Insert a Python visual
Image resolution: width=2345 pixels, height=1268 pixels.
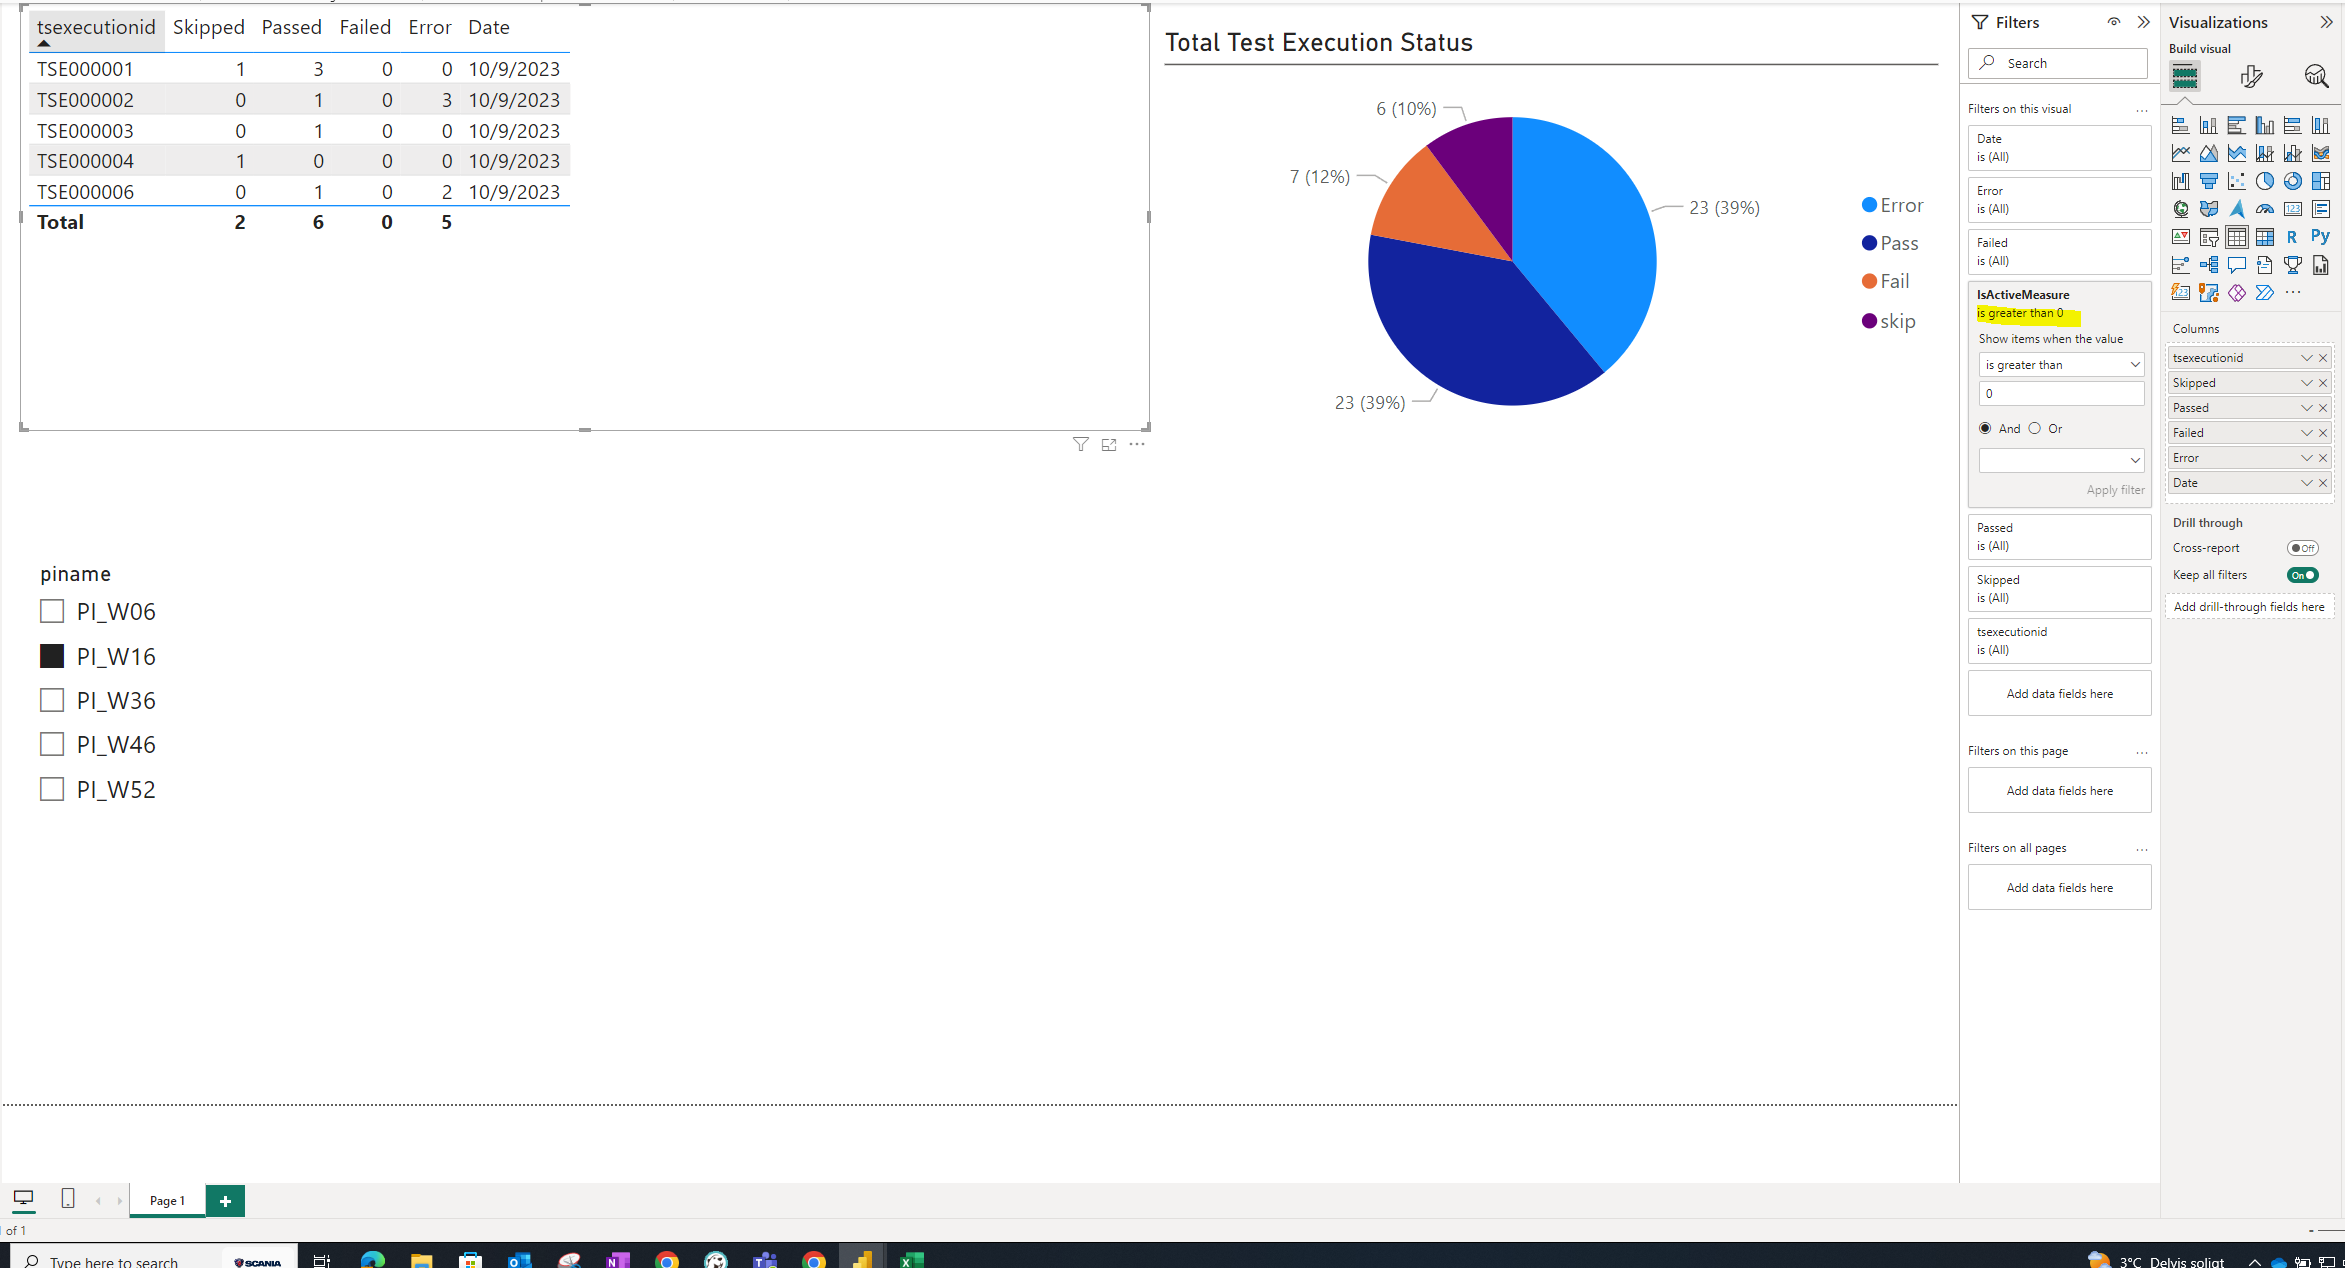pyautogui.click(x=2320, y=237)
